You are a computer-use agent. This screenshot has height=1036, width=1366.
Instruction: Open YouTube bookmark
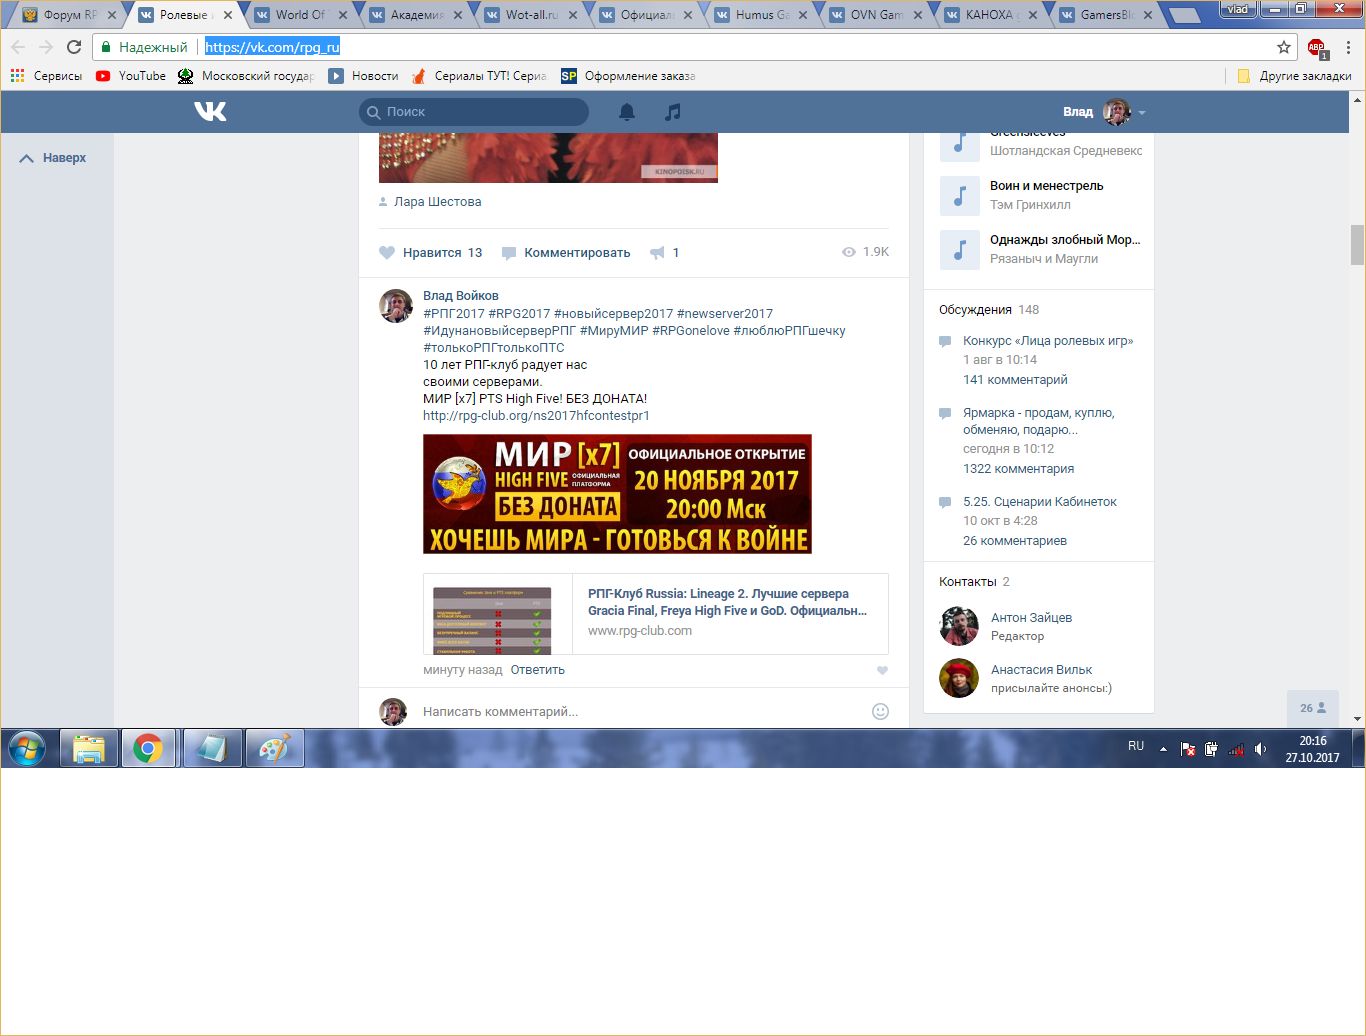(x=131, y=76)
